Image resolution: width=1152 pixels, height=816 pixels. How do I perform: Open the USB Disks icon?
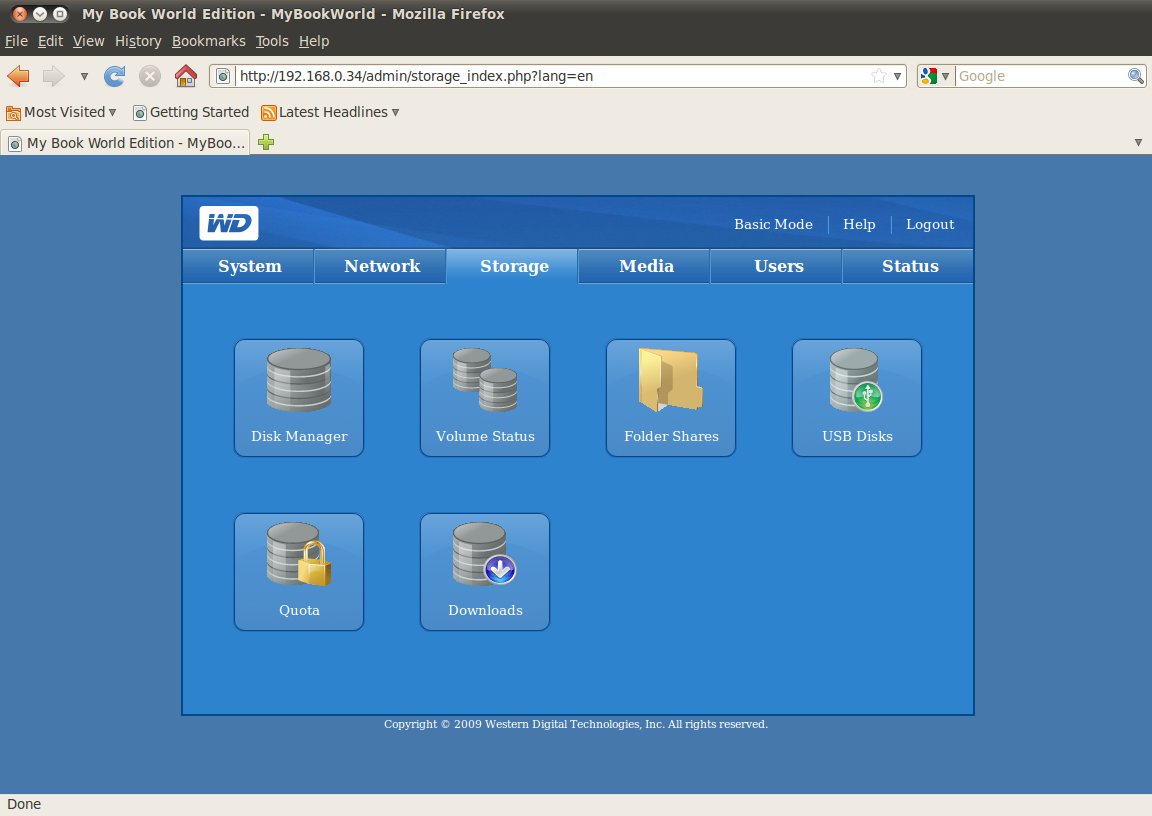[x=857, y=397]
